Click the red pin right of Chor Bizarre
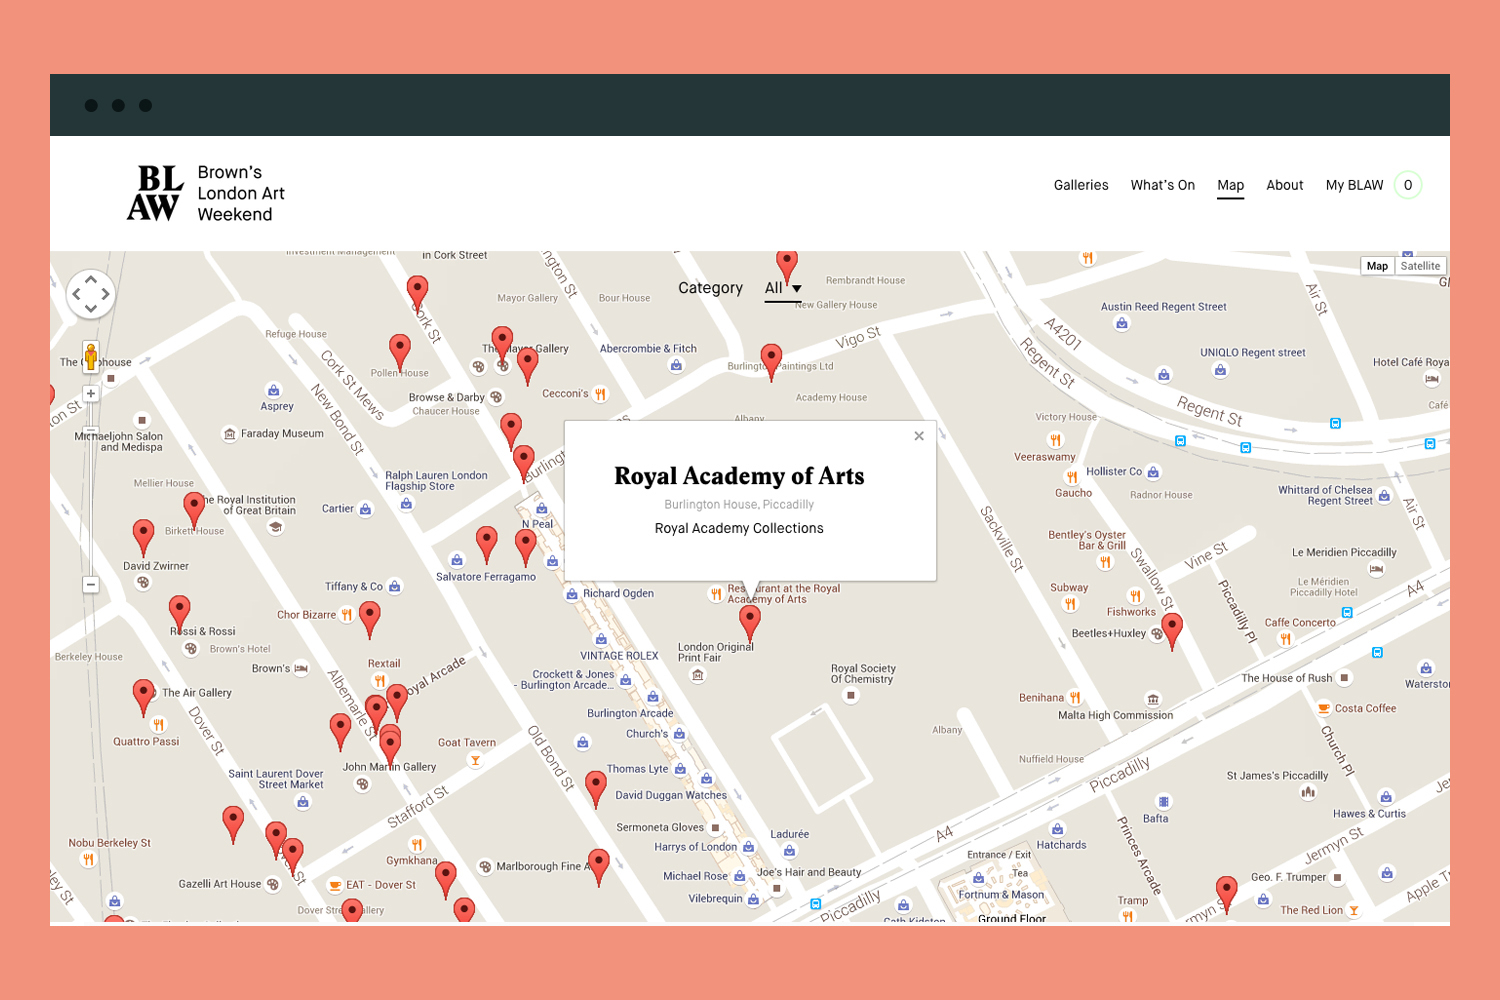Viewport: 1500px width, 1000px height. [369, 618]
